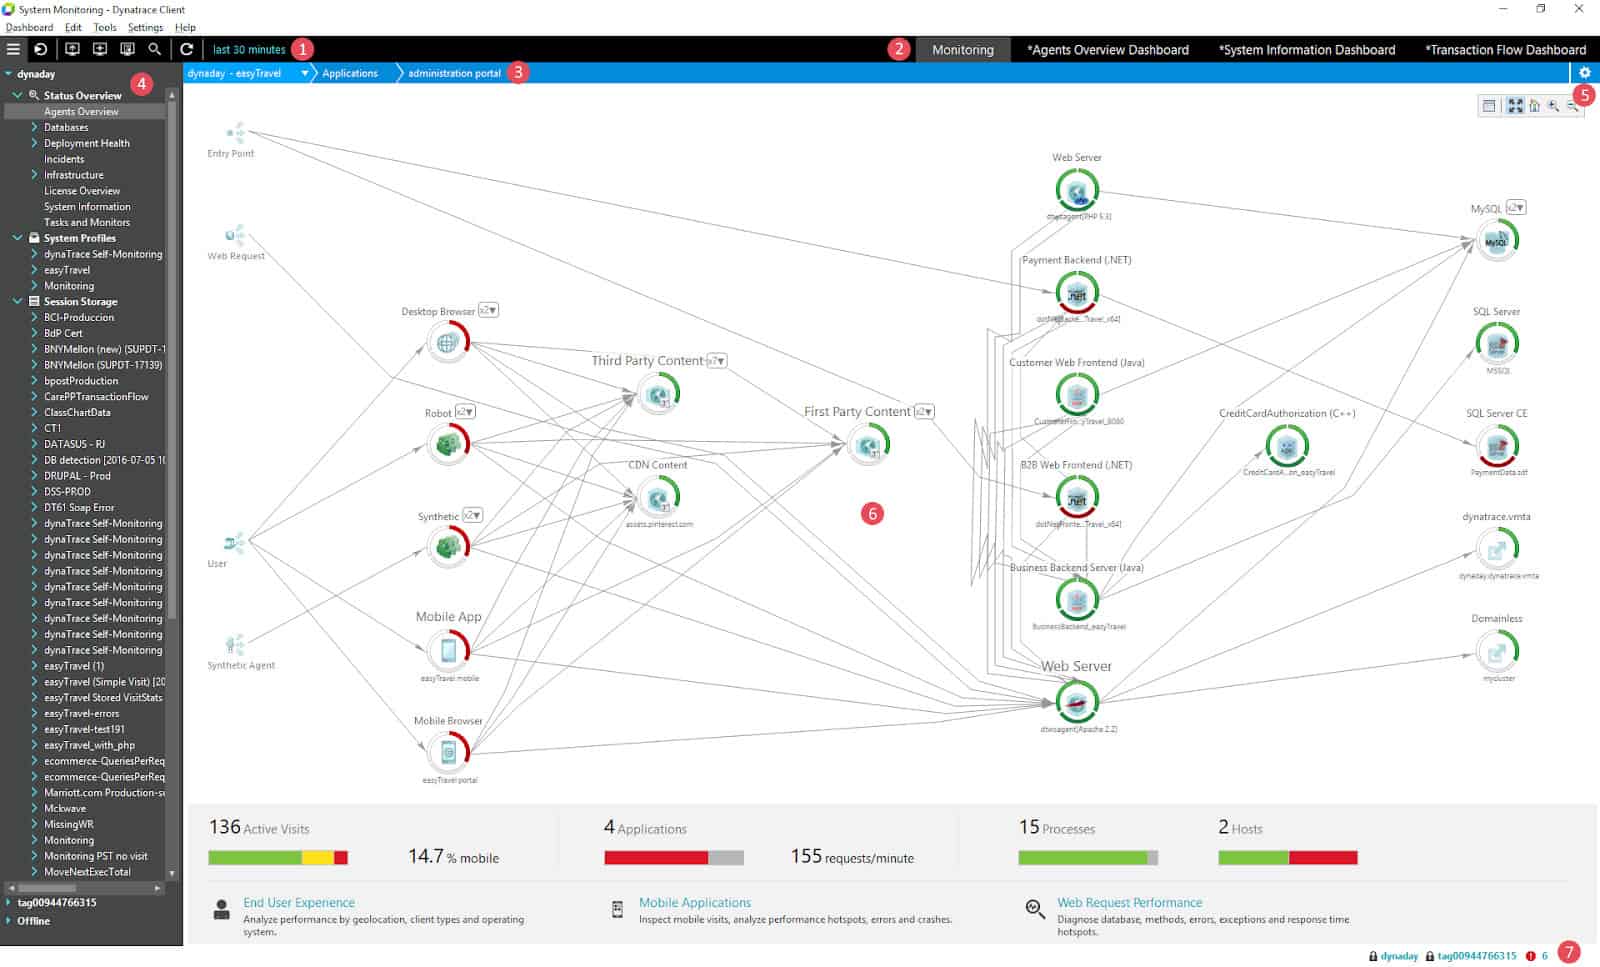Image resolution: width=1600 pixels, height=967 pixels.
Task: Click the administration portal breadcrumb
Action: pyautogui.click(x=454, y=73)
